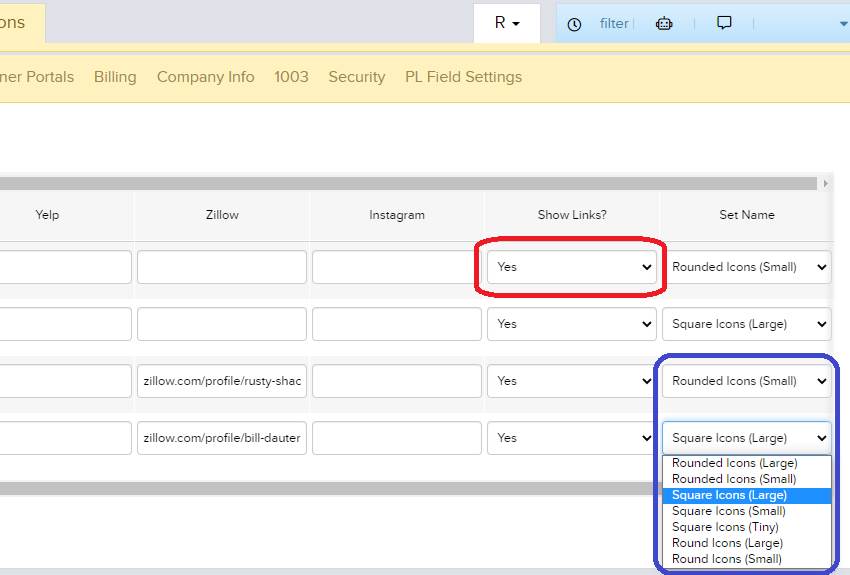This screenshot has height=575, width=850.
Task: Click Instagram field in rusty-shac row
Action: (x=397, y=381)
